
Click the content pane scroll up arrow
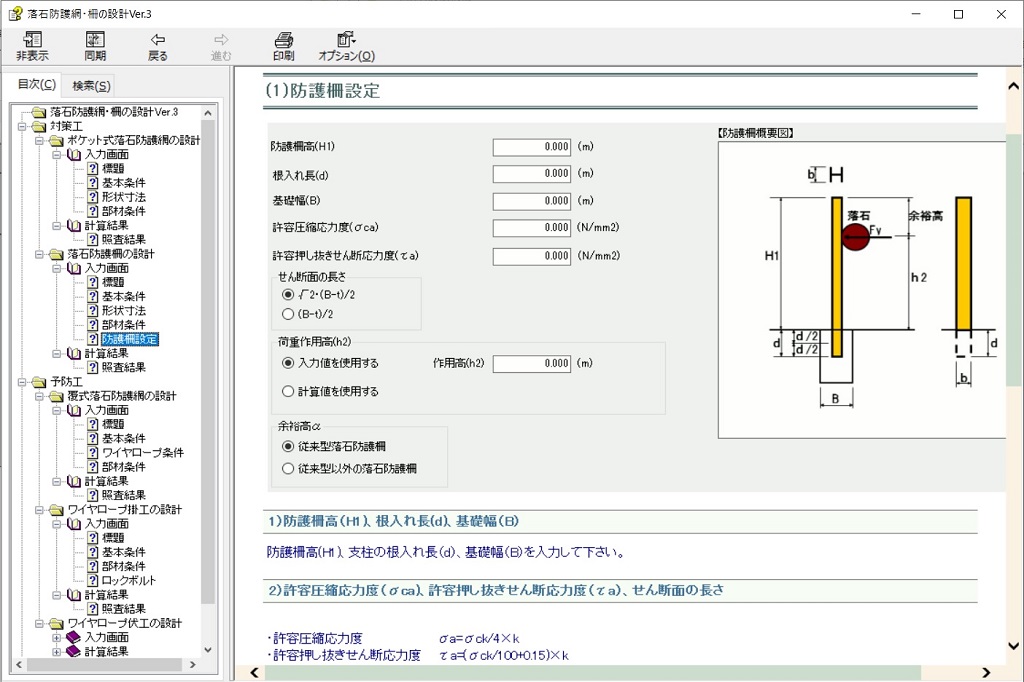(1014, 86)
